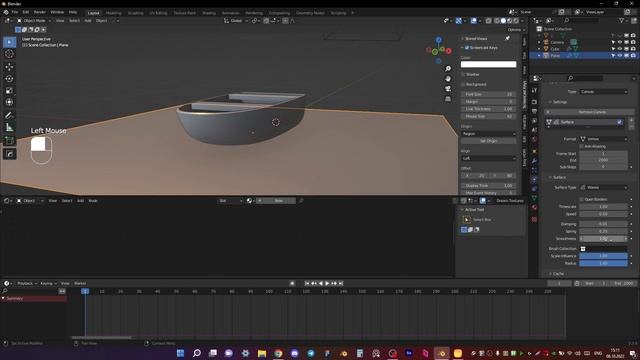Activate the Select Box tool

[x=9, y=42]
